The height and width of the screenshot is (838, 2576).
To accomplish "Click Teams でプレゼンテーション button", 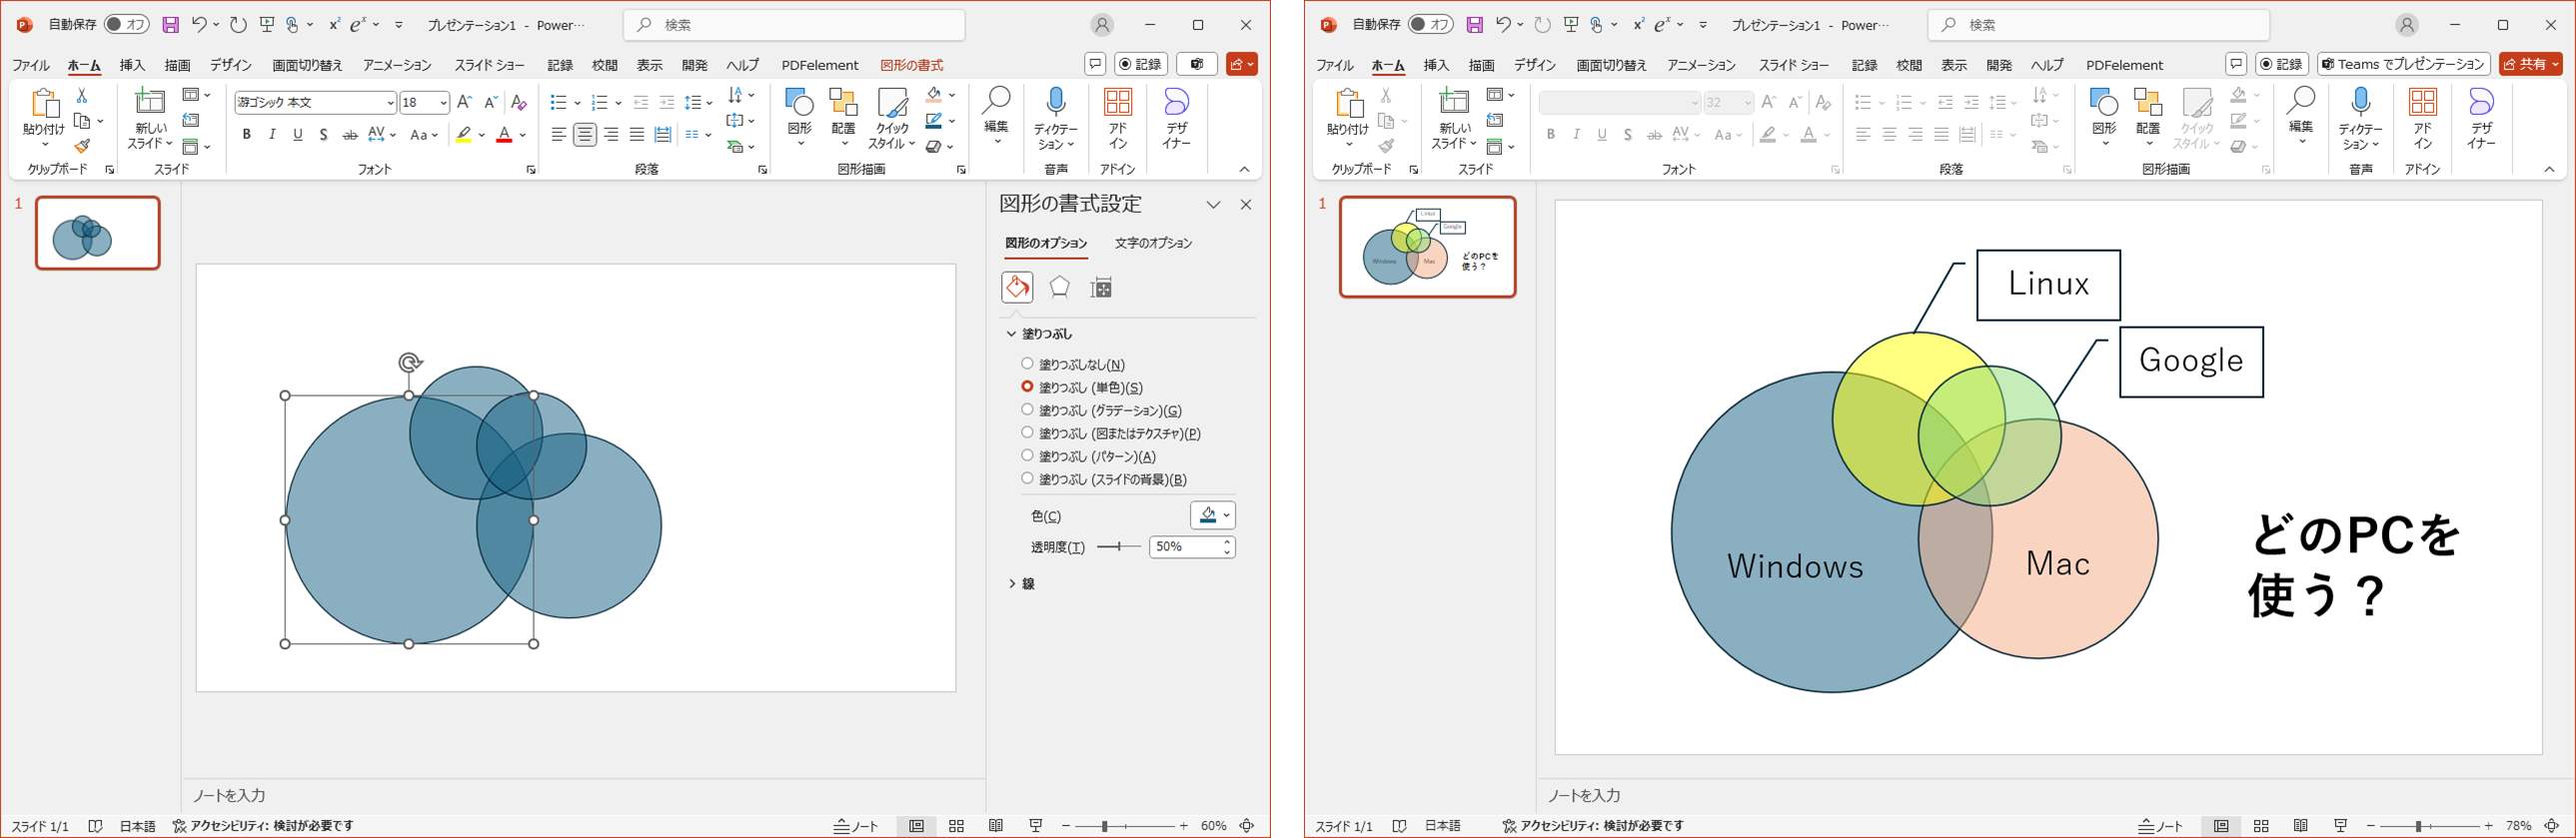I will 2403,64.
